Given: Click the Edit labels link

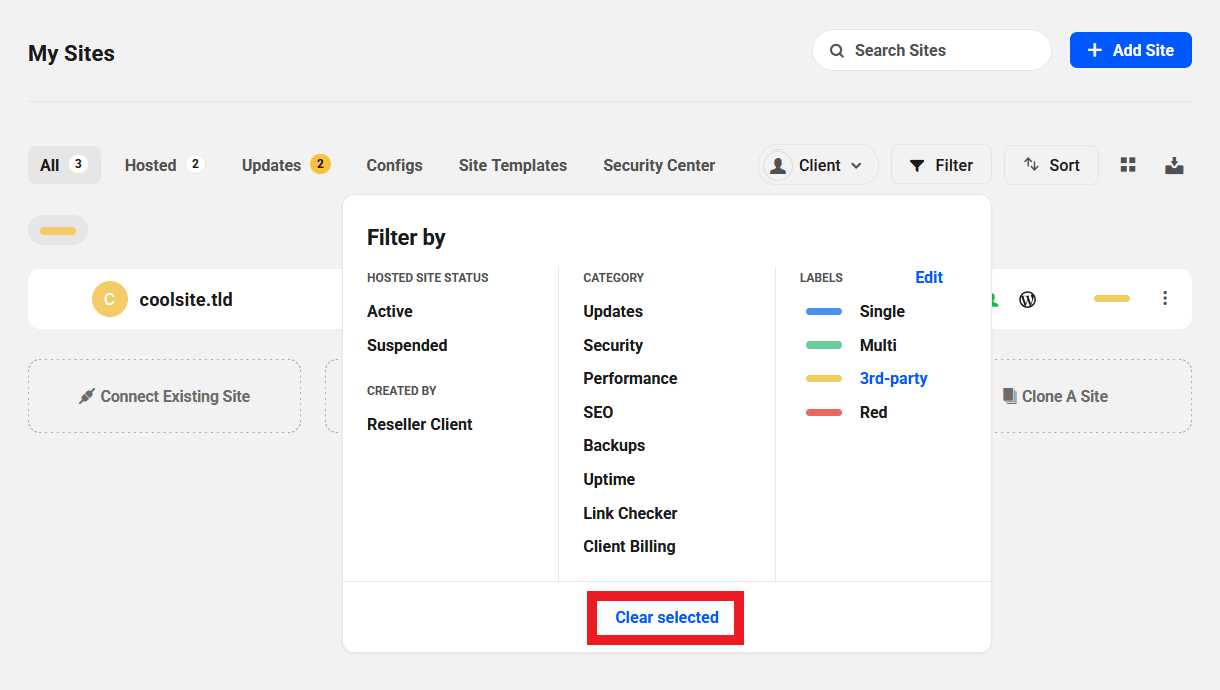Looking at the screenshot, I should pos(929,277).
